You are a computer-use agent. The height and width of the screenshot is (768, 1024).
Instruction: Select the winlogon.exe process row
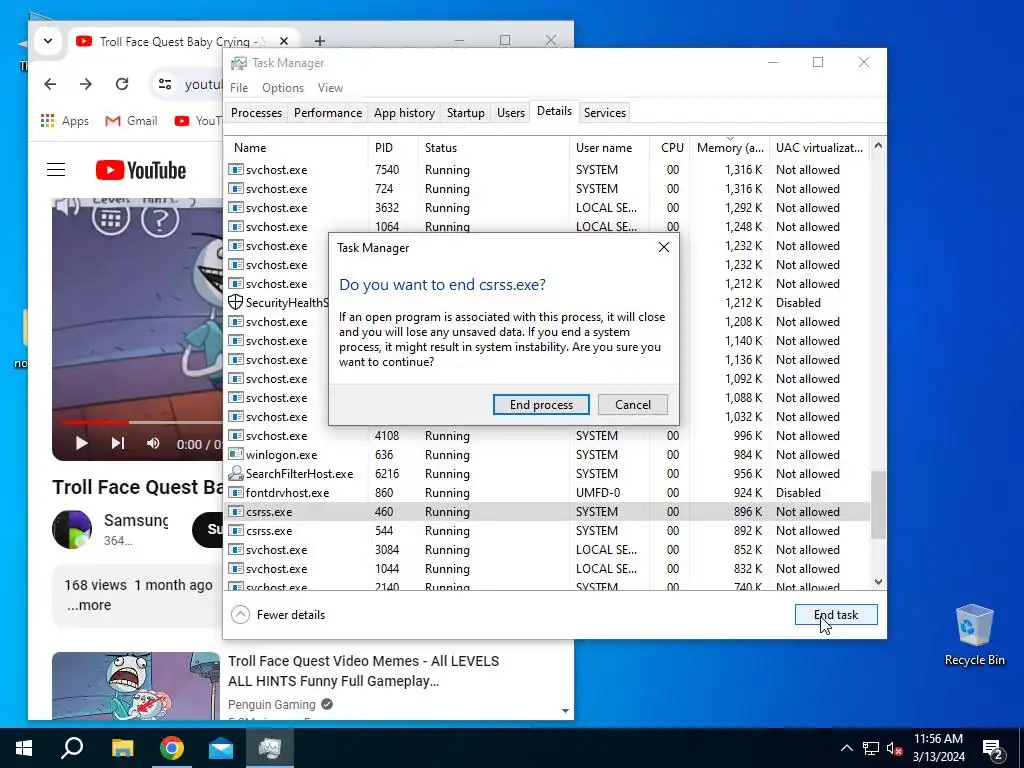click(547, 455)
